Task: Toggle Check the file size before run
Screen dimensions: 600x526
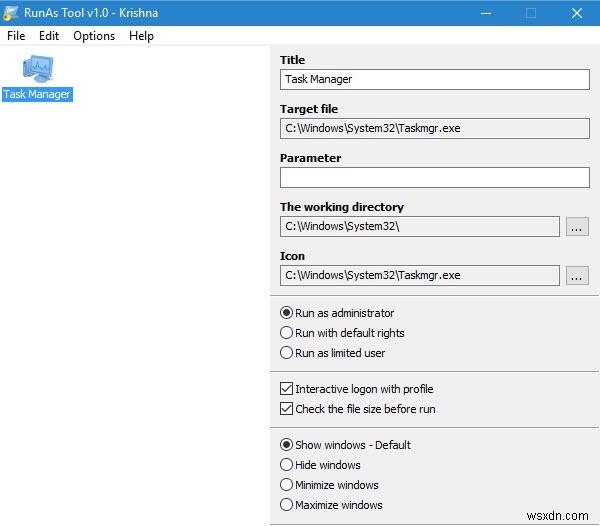Action: (x=357, y=409)
